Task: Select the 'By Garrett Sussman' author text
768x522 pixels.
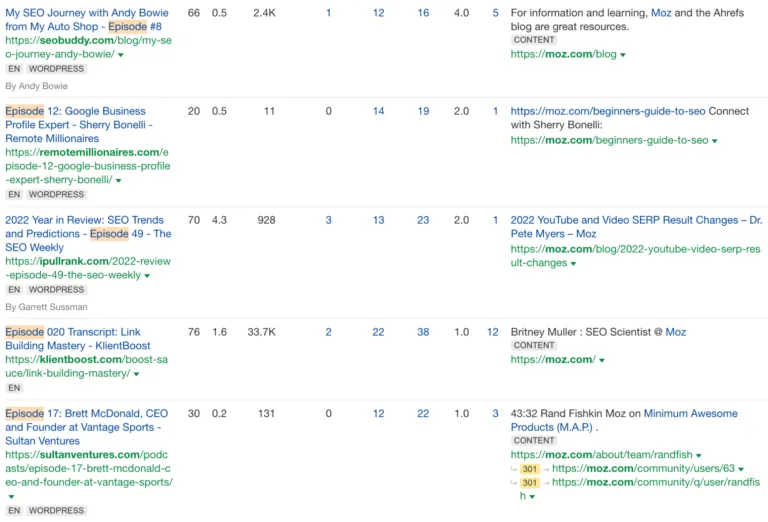Action: pyautogui.click(x=47, y=307)
